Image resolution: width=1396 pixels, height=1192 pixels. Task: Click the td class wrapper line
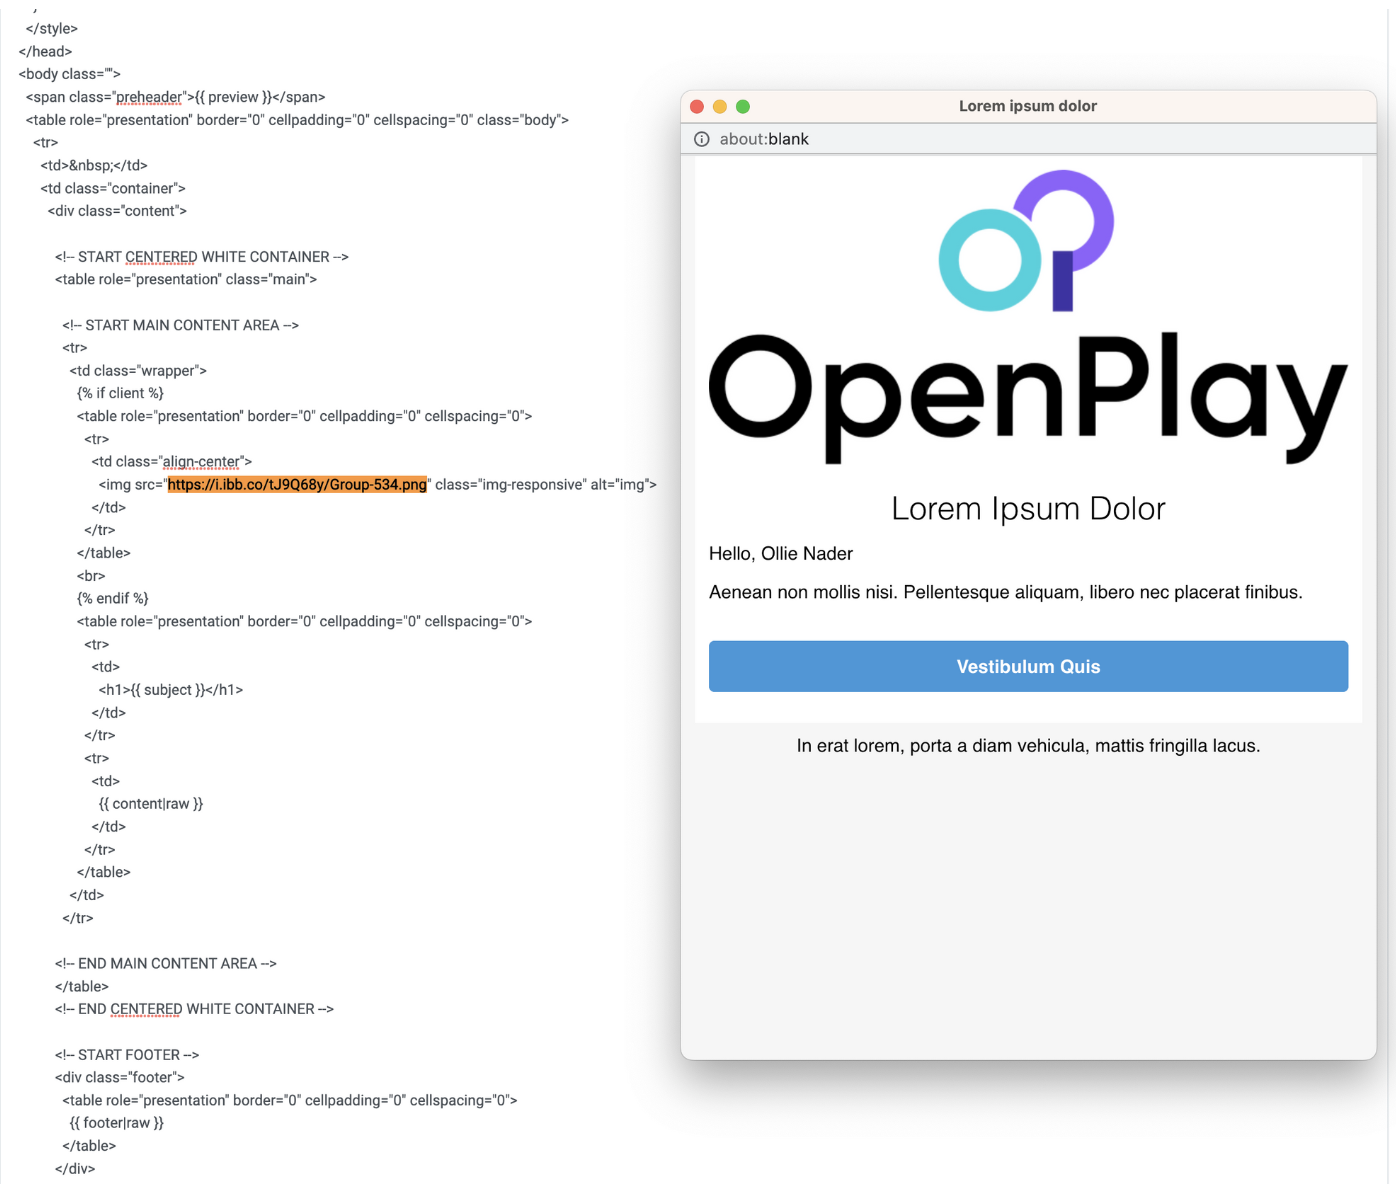coord(138,370)
